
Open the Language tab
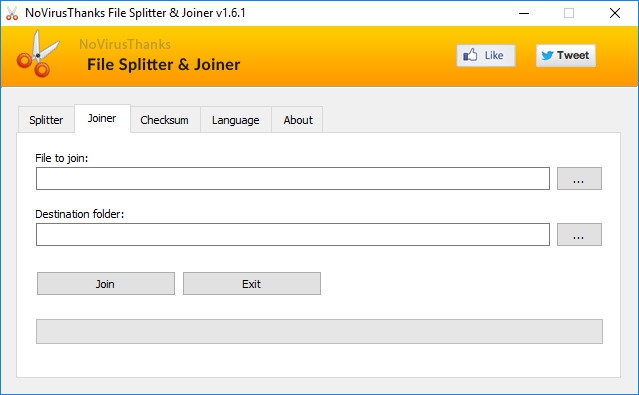[x=236, y=120]
